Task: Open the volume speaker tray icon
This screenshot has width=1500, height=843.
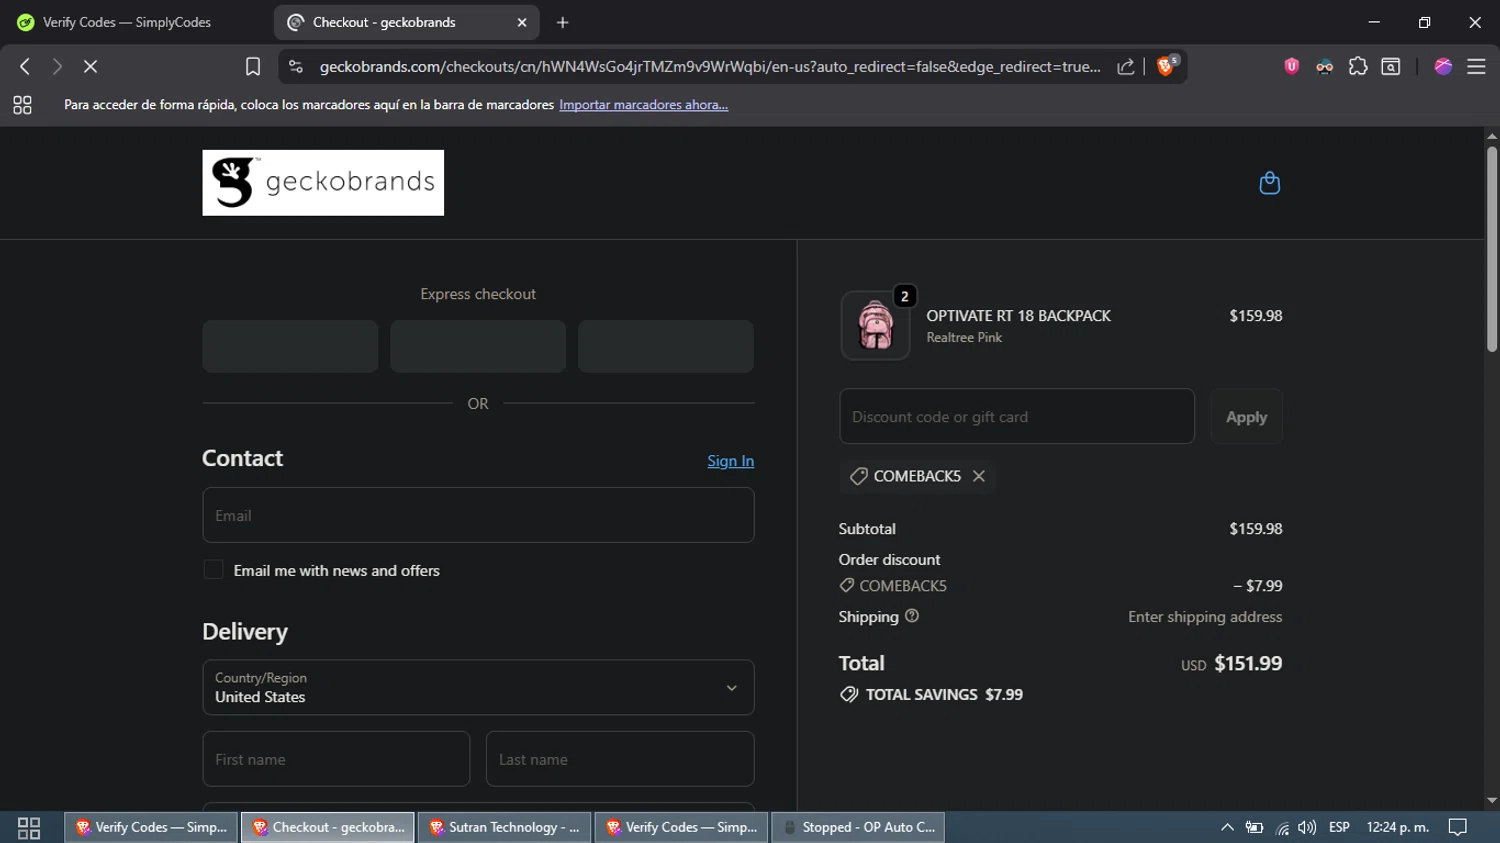Action: [x=1307, y=827]
